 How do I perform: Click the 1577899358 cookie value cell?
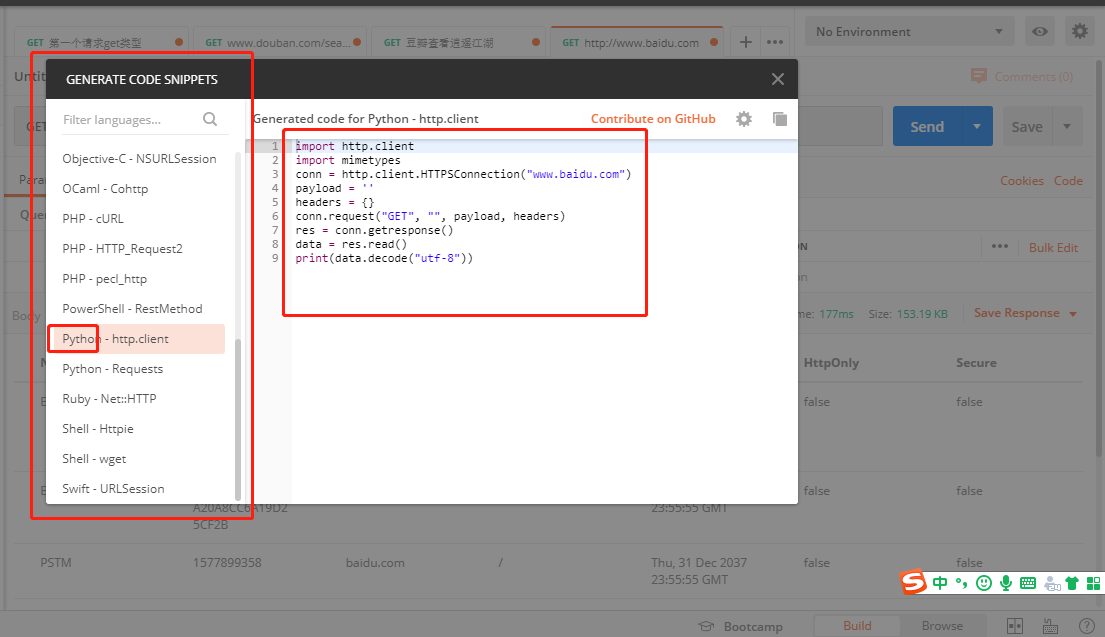tap(227, 563)
